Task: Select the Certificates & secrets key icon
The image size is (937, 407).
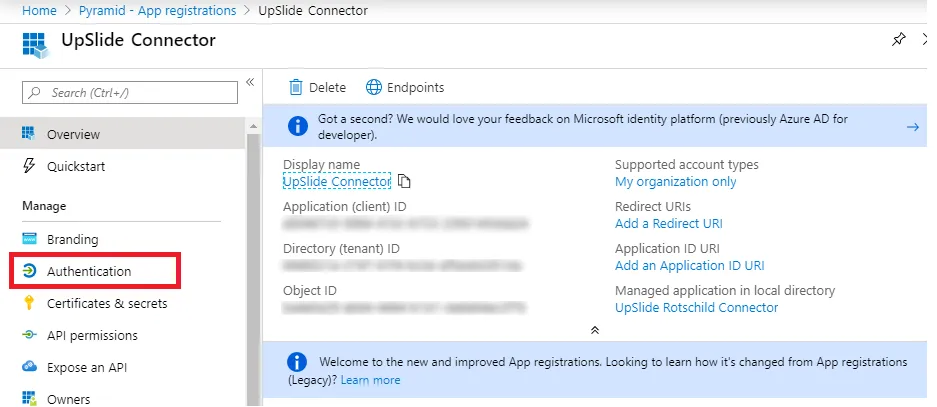Action: tap(29, 303)
